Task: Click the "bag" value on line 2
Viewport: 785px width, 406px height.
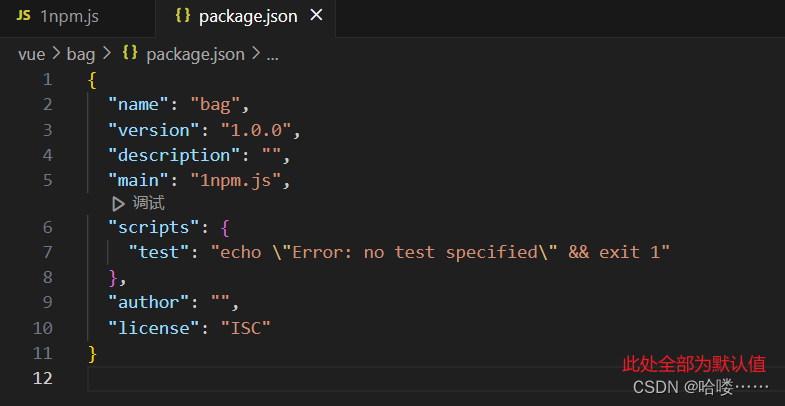Action: (x=215, y=105)
